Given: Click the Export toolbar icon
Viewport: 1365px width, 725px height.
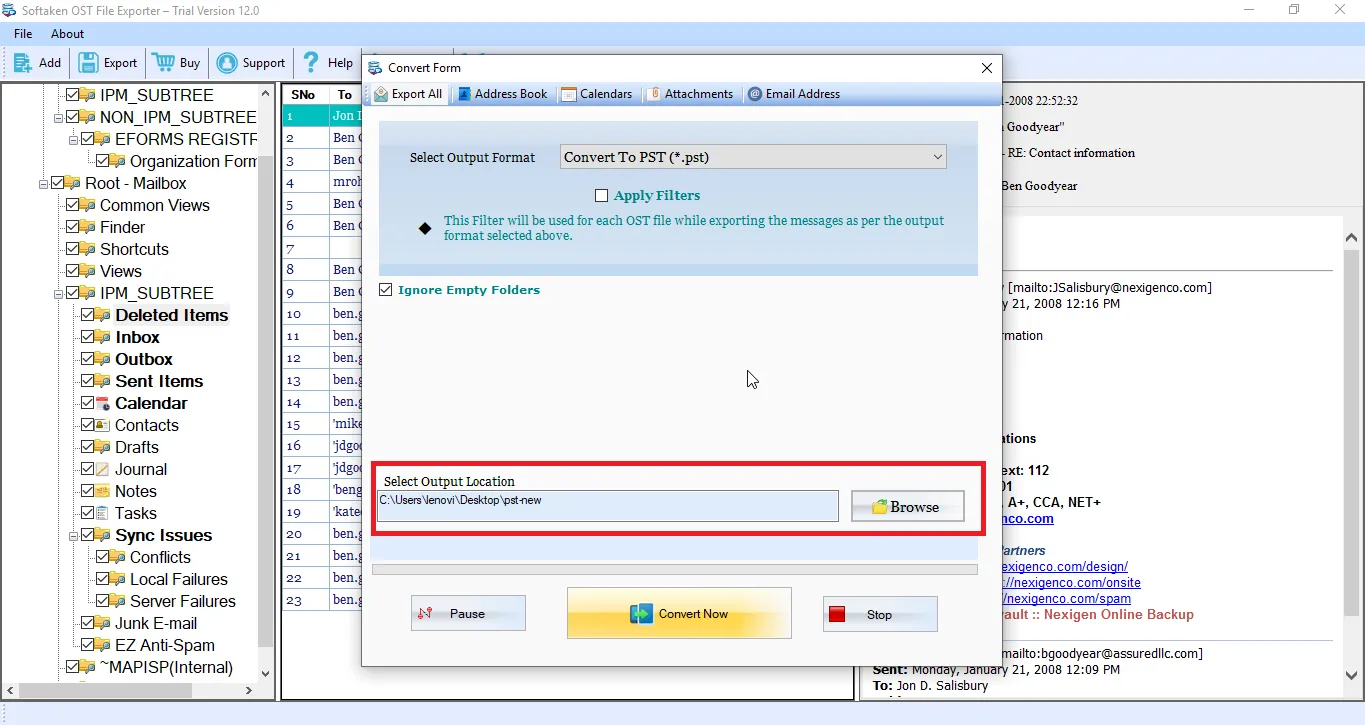Looking at the screenshot, I should (88, 62).
